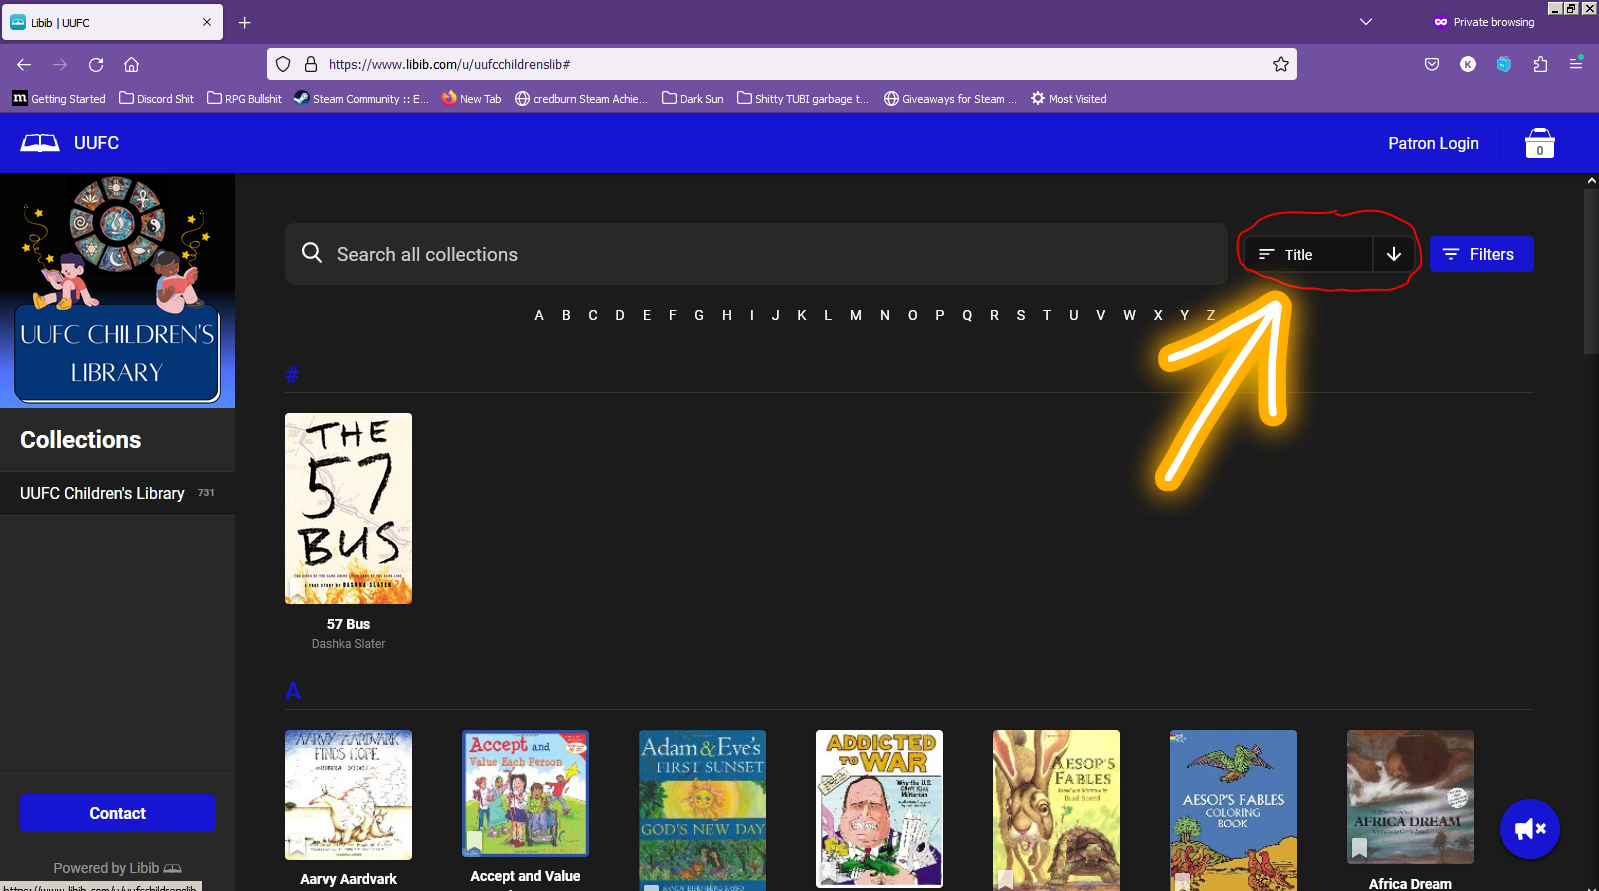The height and width of the screenshot is (891, 1599).
Task: Jump to letter H in alphabet index
Action: tap(727, 315)
